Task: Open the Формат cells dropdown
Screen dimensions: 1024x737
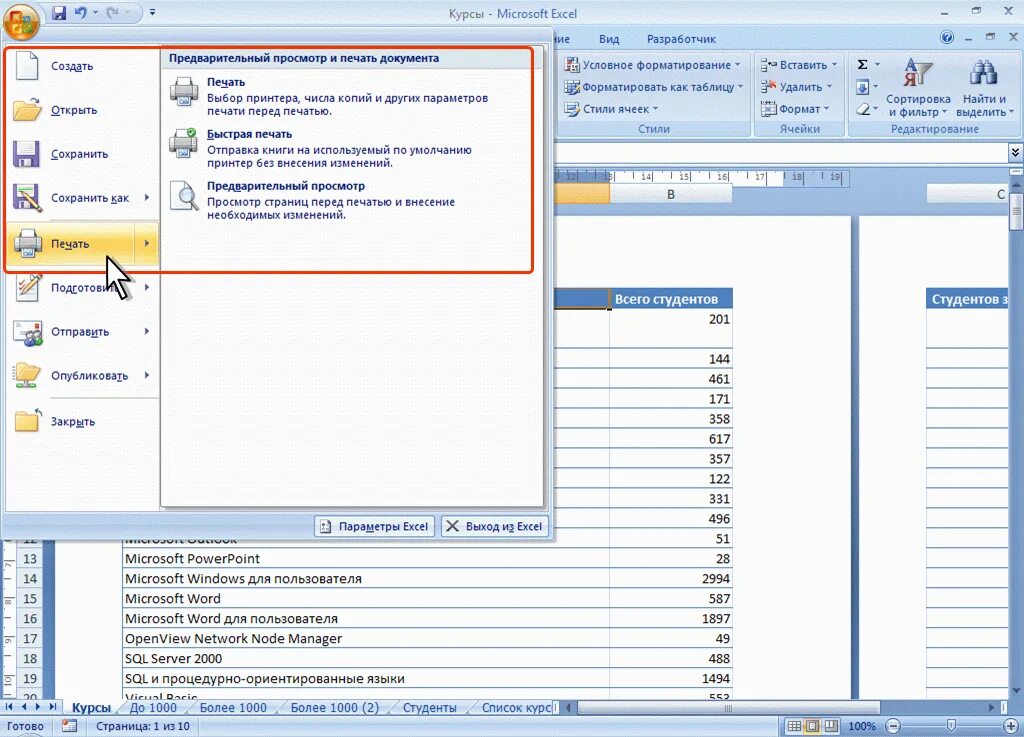Action: tap(795, 109)
